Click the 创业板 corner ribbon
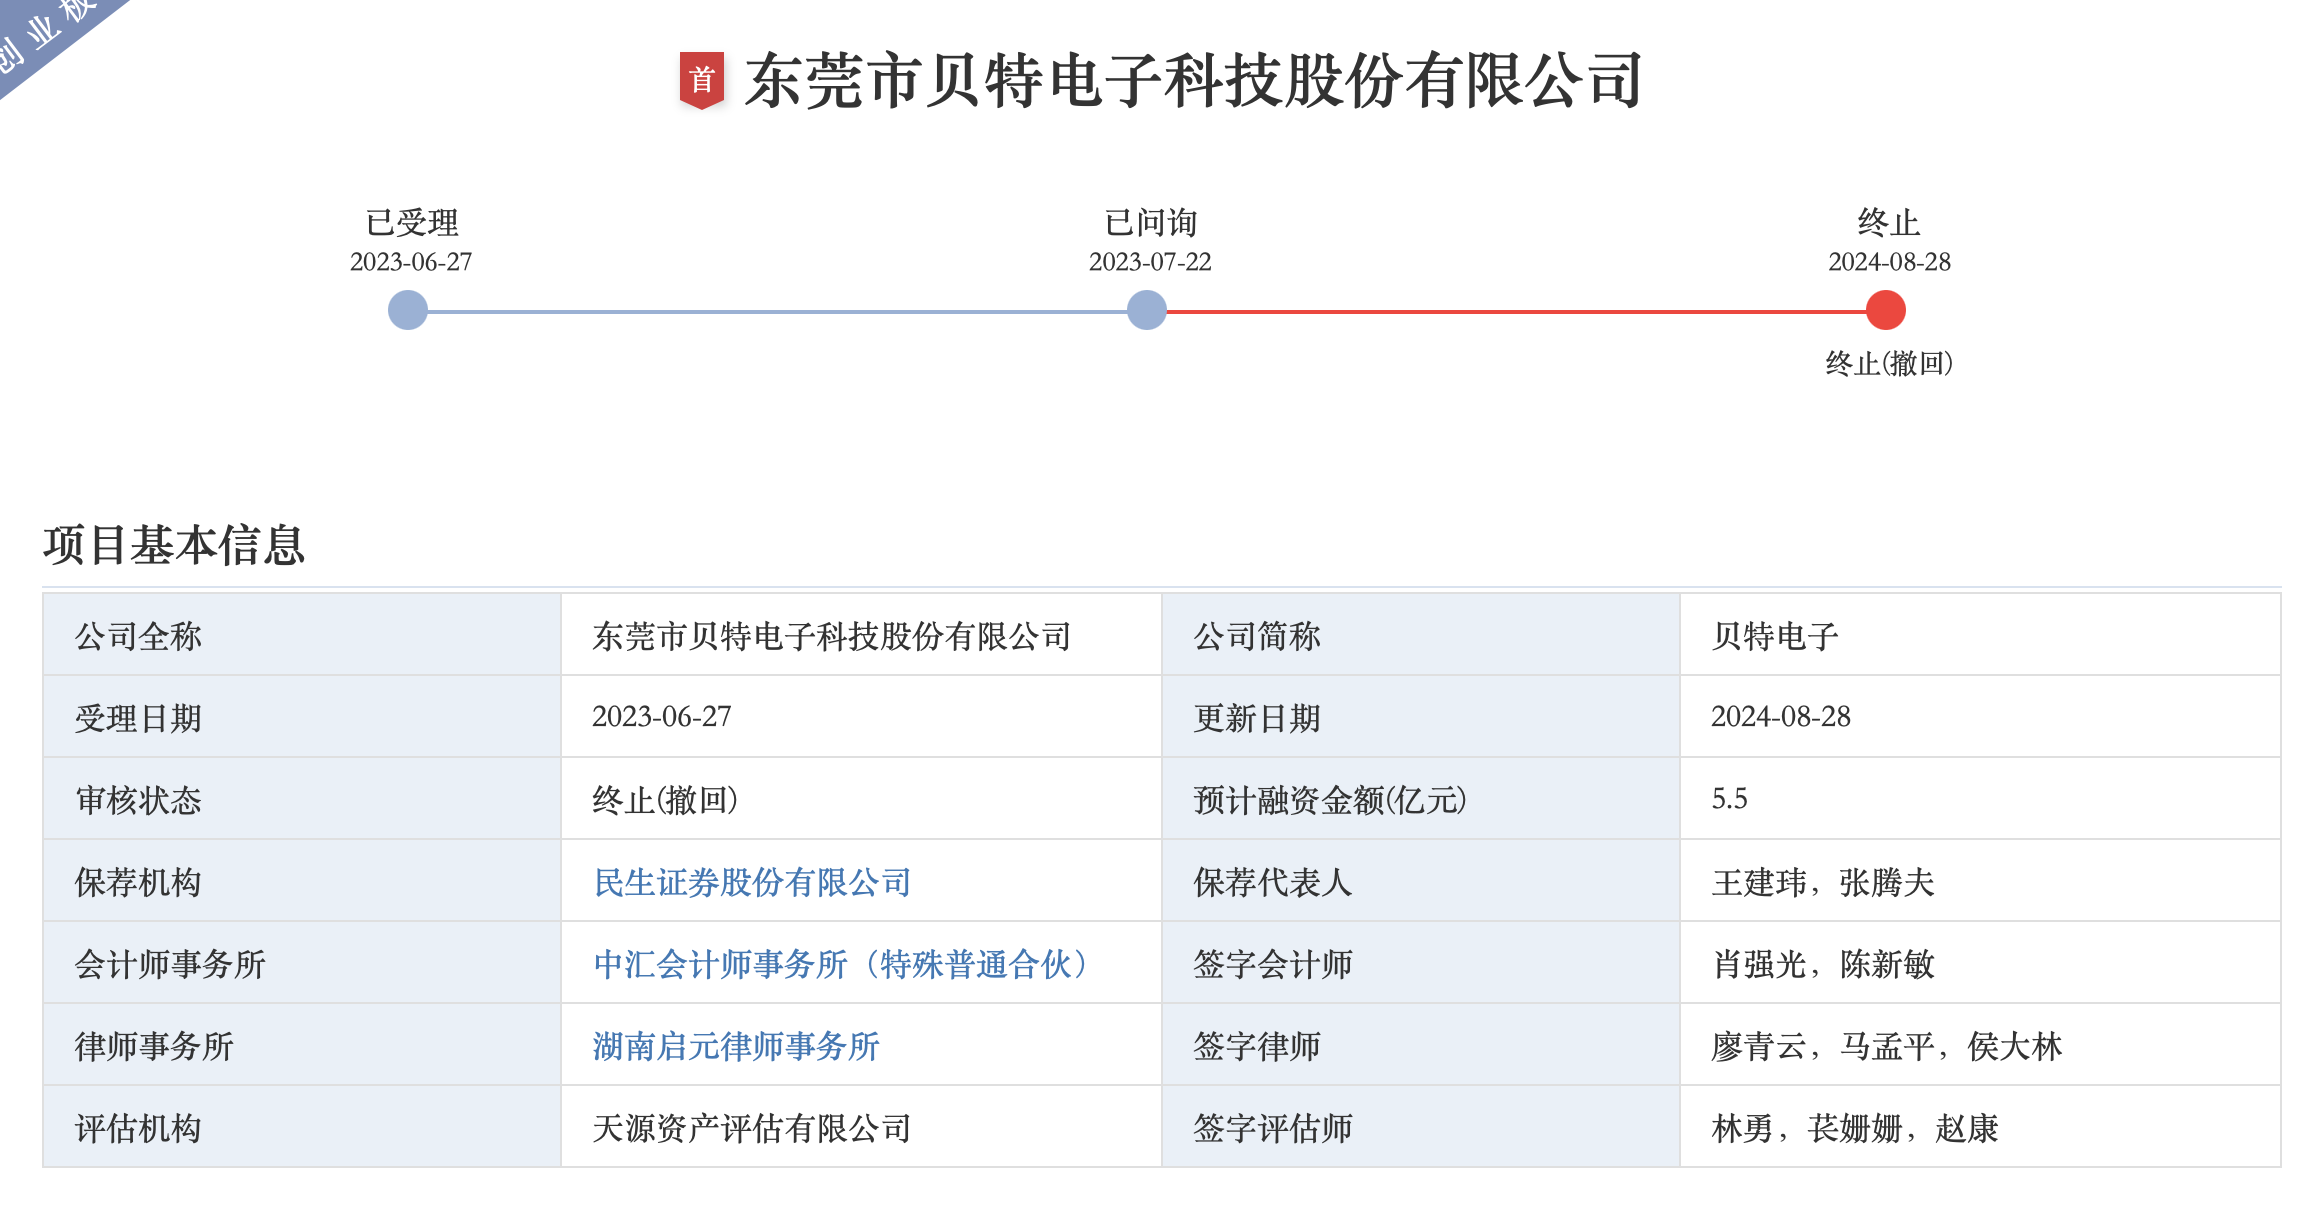The width and height of the screenshot is (2320, 1214). (45, 35)
